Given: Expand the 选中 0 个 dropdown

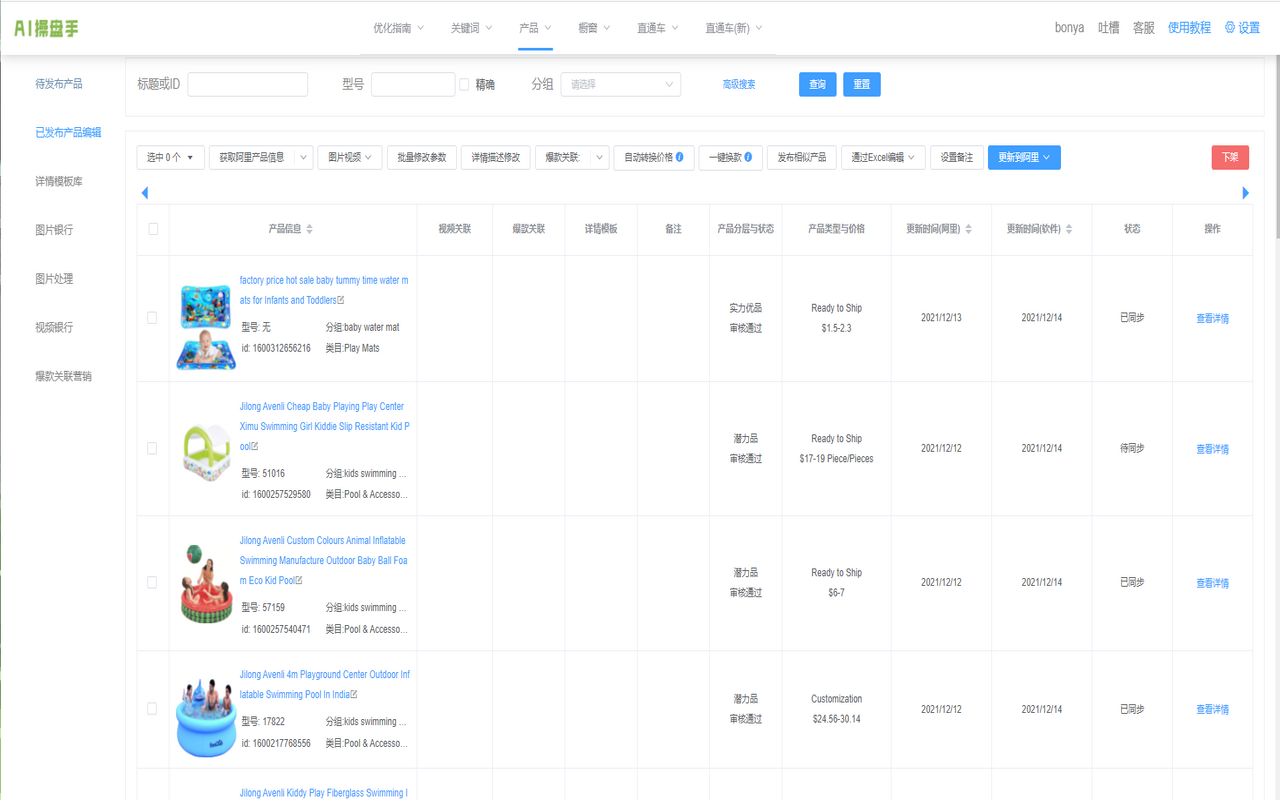Looking at the screenshot, I should pyautogui.click(x=170, y=157).
